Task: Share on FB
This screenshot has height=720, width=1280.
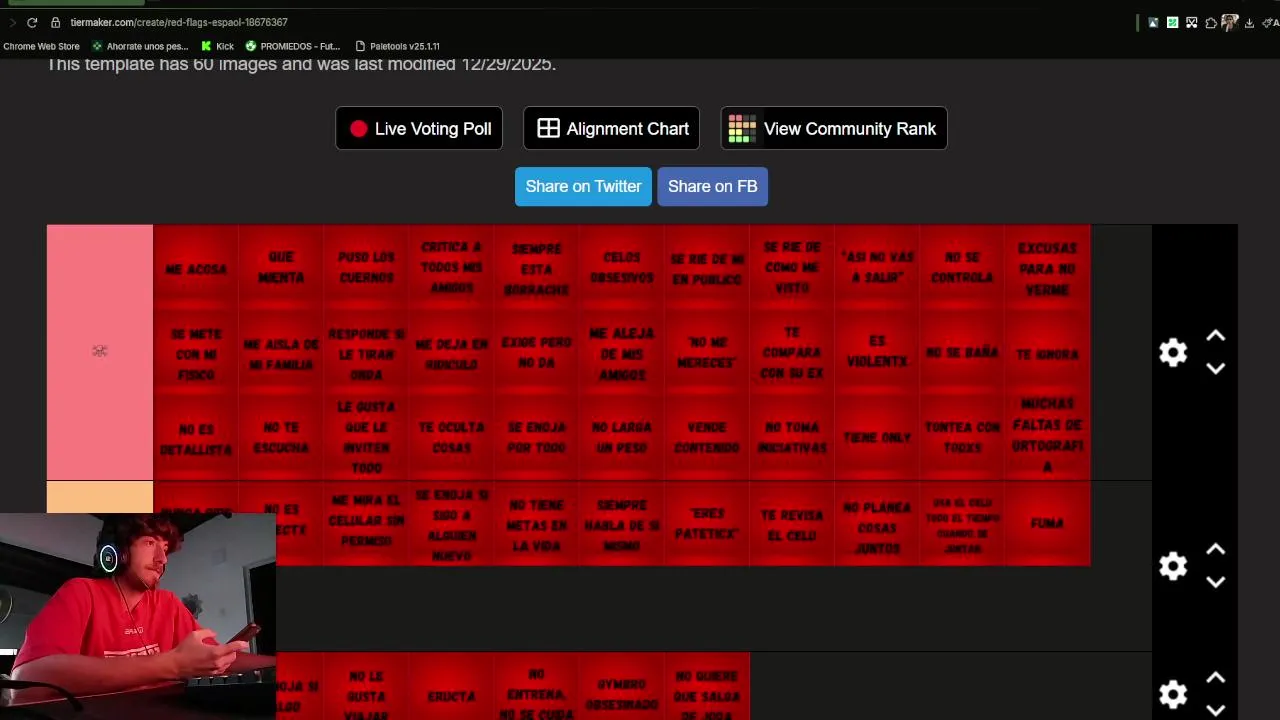Action: pyautogui.click(x=712, y=186)
